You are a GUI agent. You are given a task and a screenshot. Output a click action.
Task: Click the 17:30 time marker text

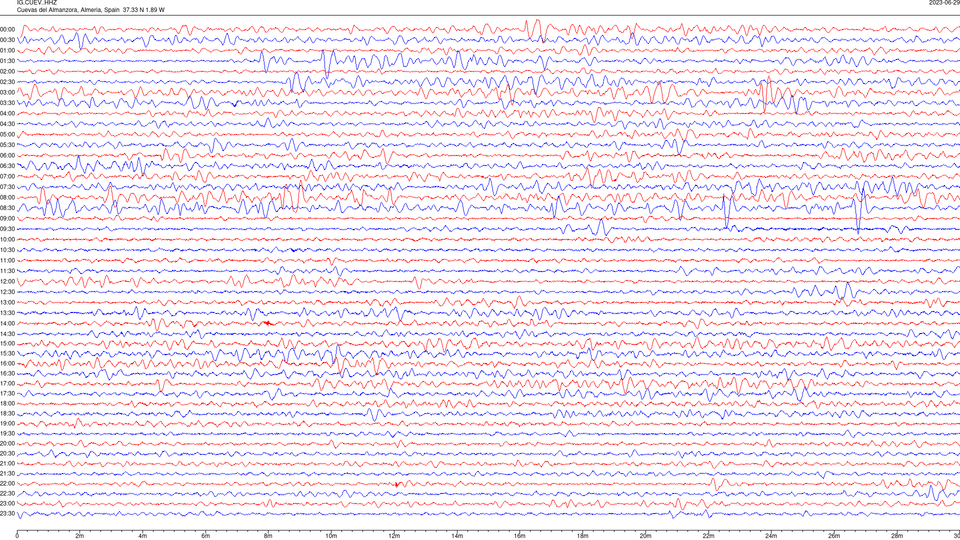coord(7,393)
